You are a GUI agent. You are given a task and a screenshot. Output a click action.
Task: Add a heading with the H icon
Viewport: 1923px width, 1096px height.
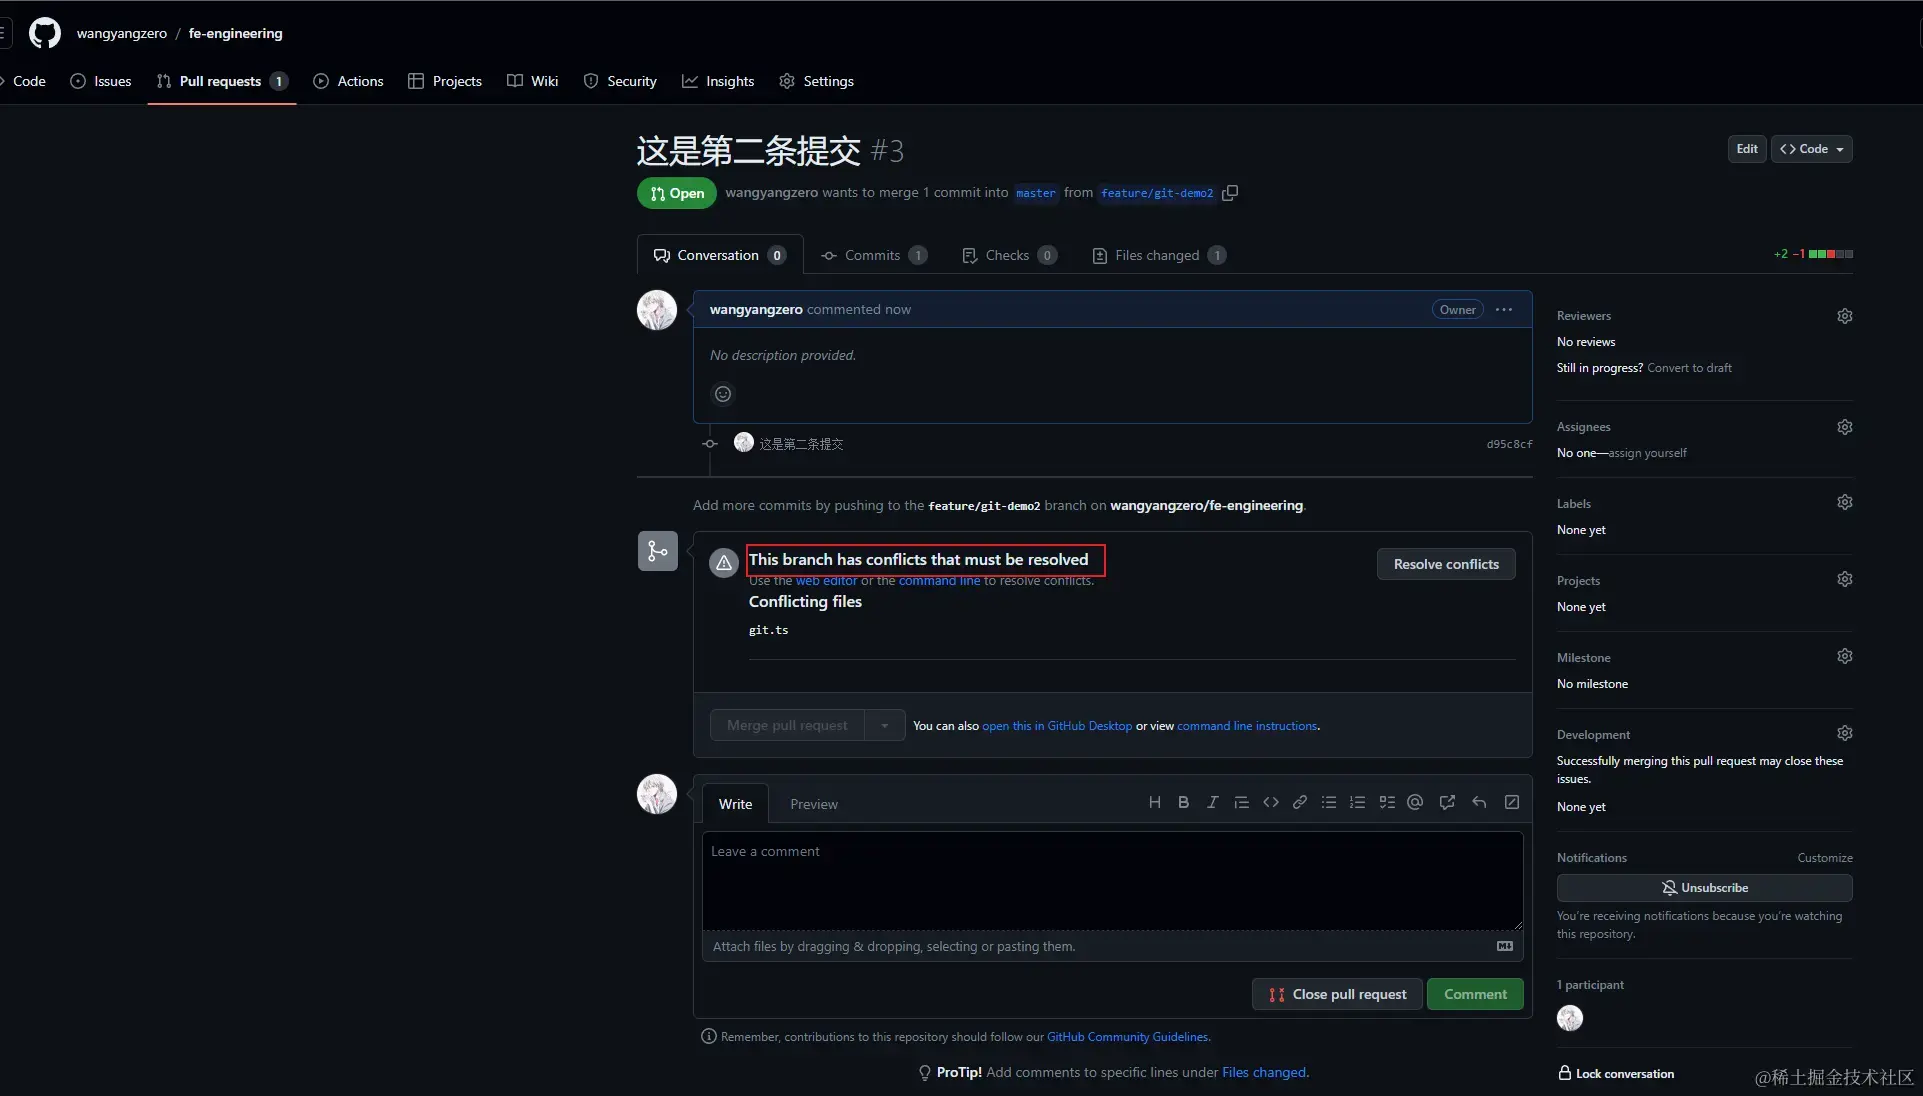coord(1154,802)
